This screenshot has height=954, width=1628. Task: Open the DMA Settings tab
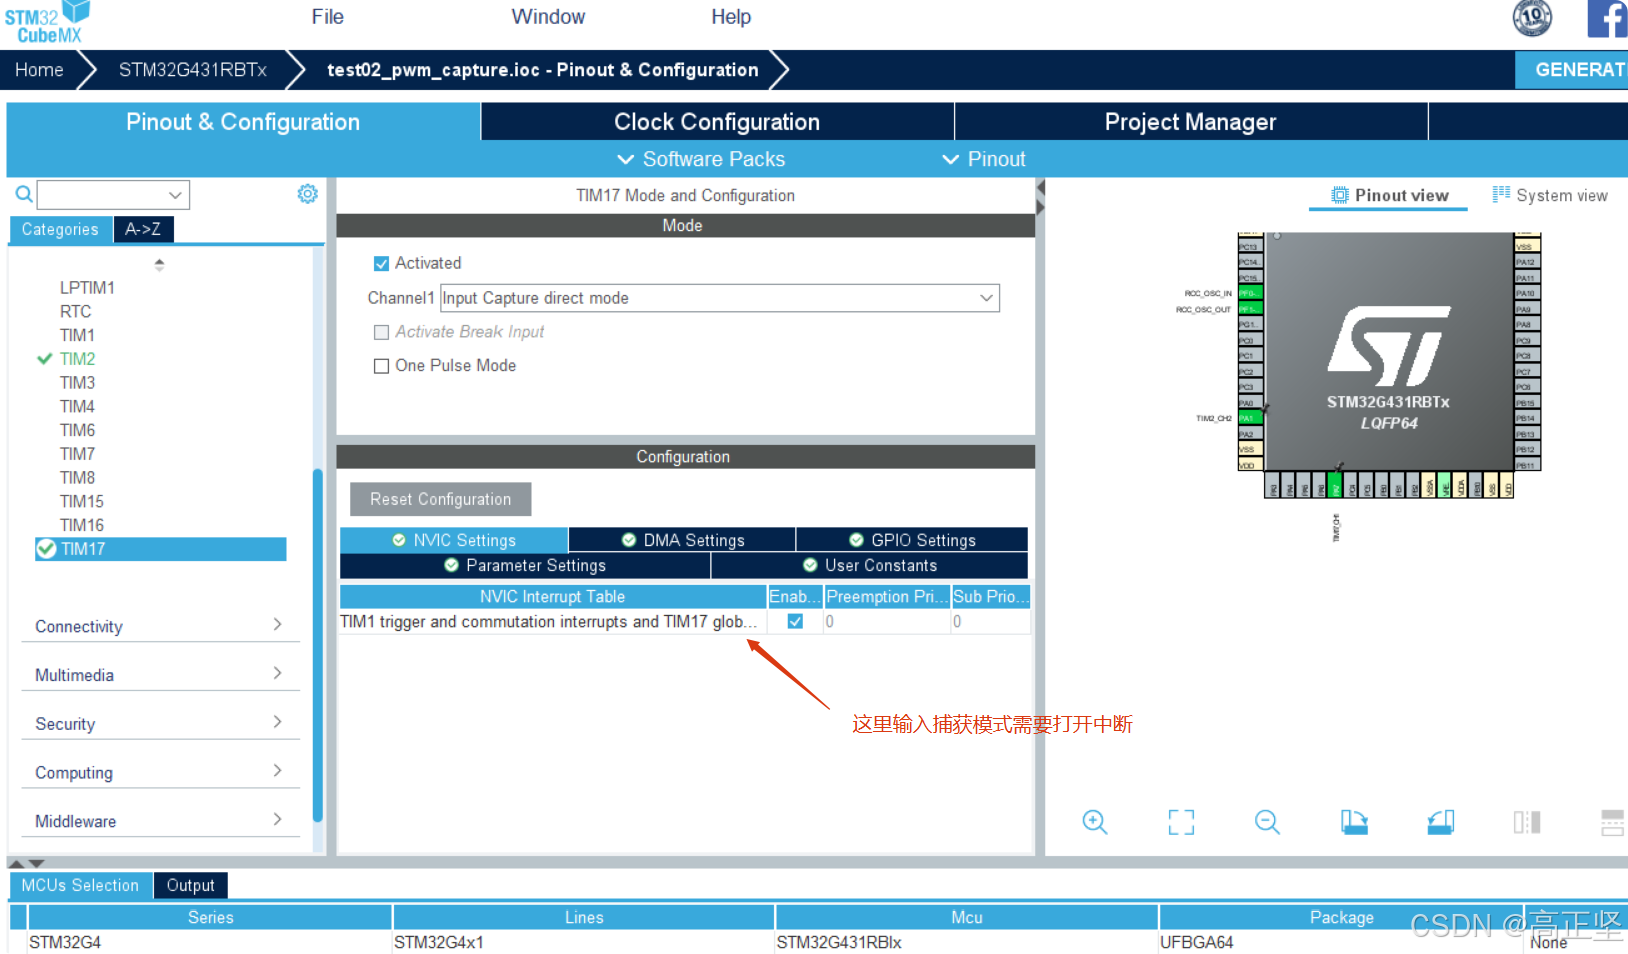click(682, 540)
